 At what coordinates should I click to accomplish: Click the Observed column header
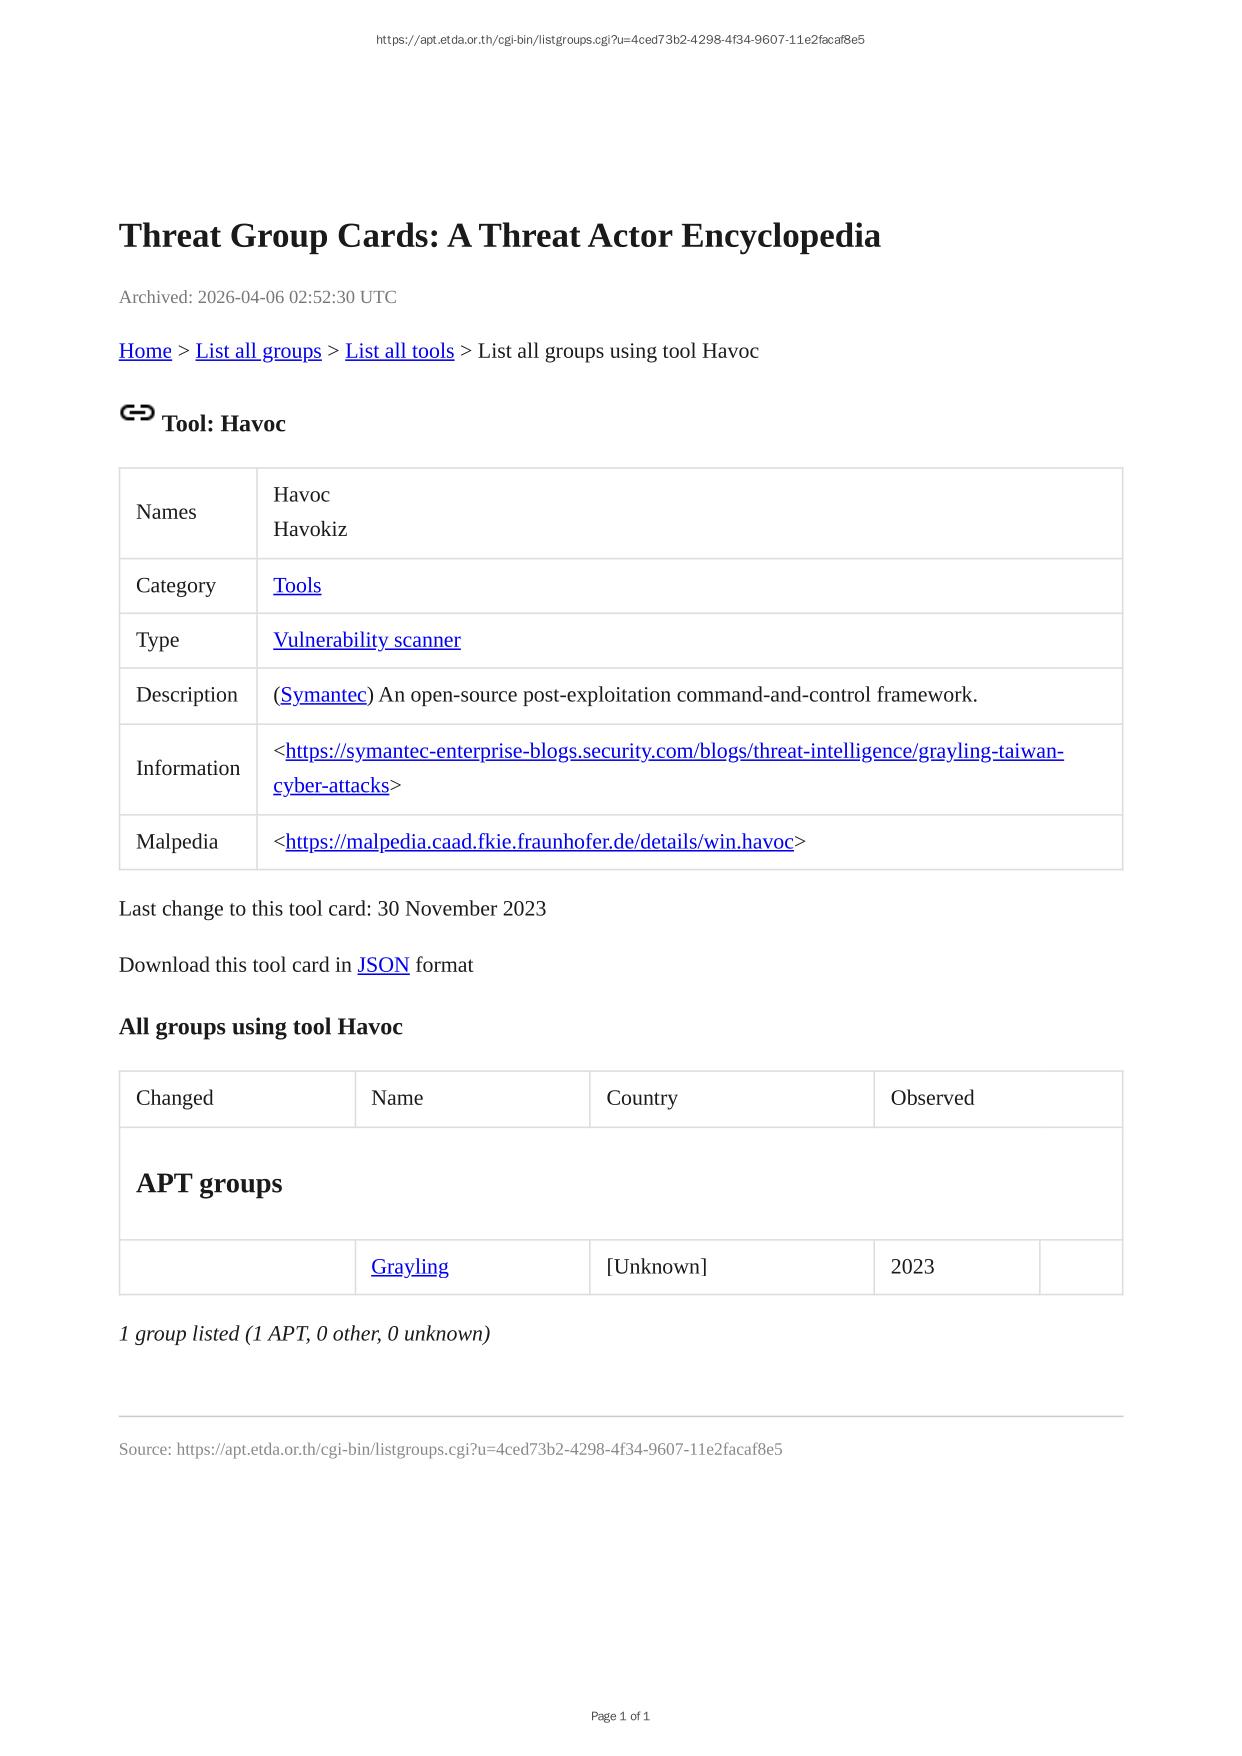point(932,1098)
